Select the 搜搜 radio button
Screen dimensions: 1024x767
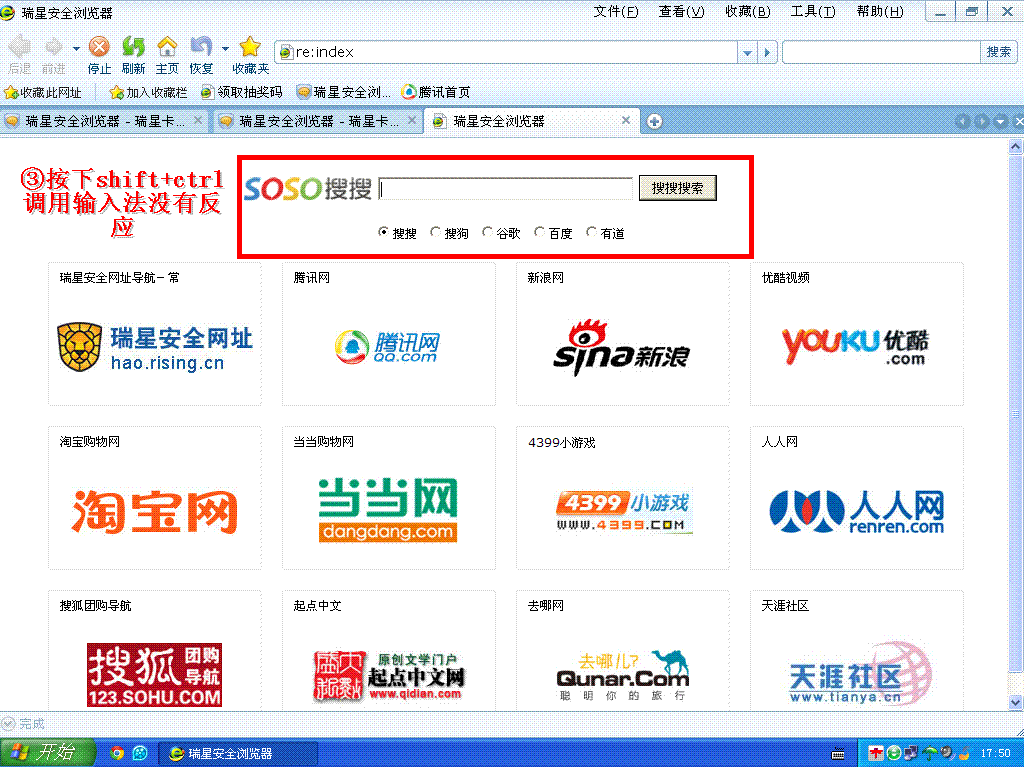pos(383,232)
